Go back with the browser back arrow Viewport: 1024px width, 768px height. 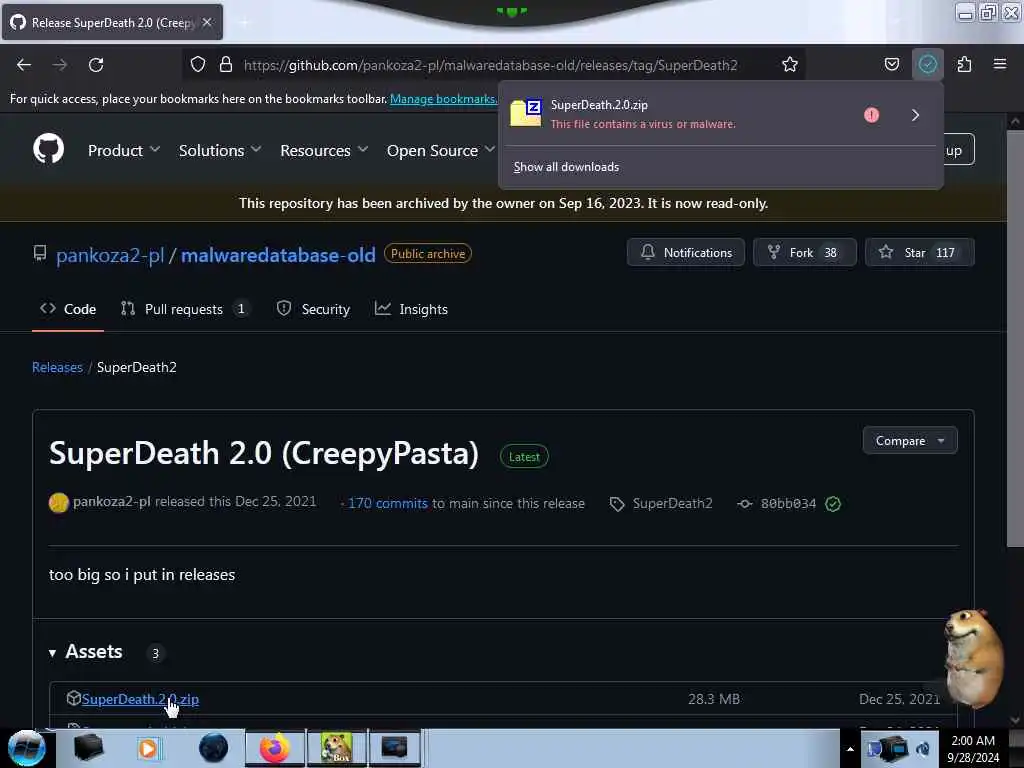click(24, 65)
